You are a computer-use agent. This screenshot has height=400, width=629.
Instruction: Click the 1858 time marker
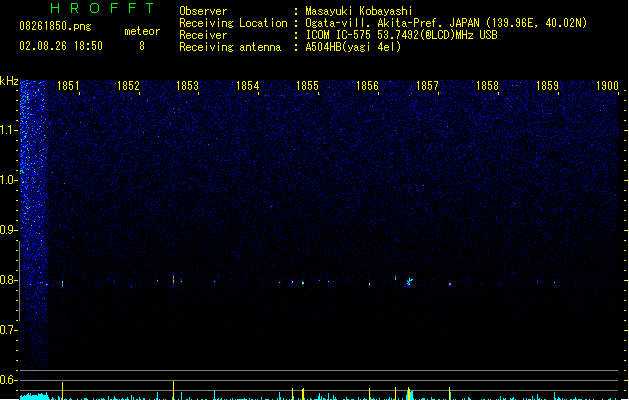487,86
